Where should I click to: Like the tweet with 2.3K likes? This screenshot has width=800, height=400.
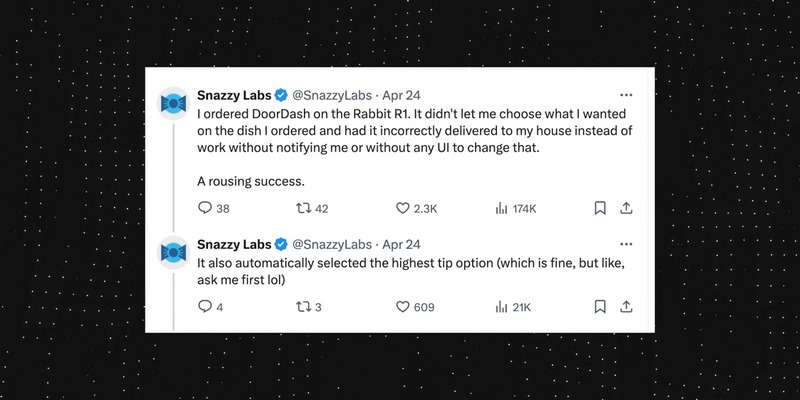(404, 209)
